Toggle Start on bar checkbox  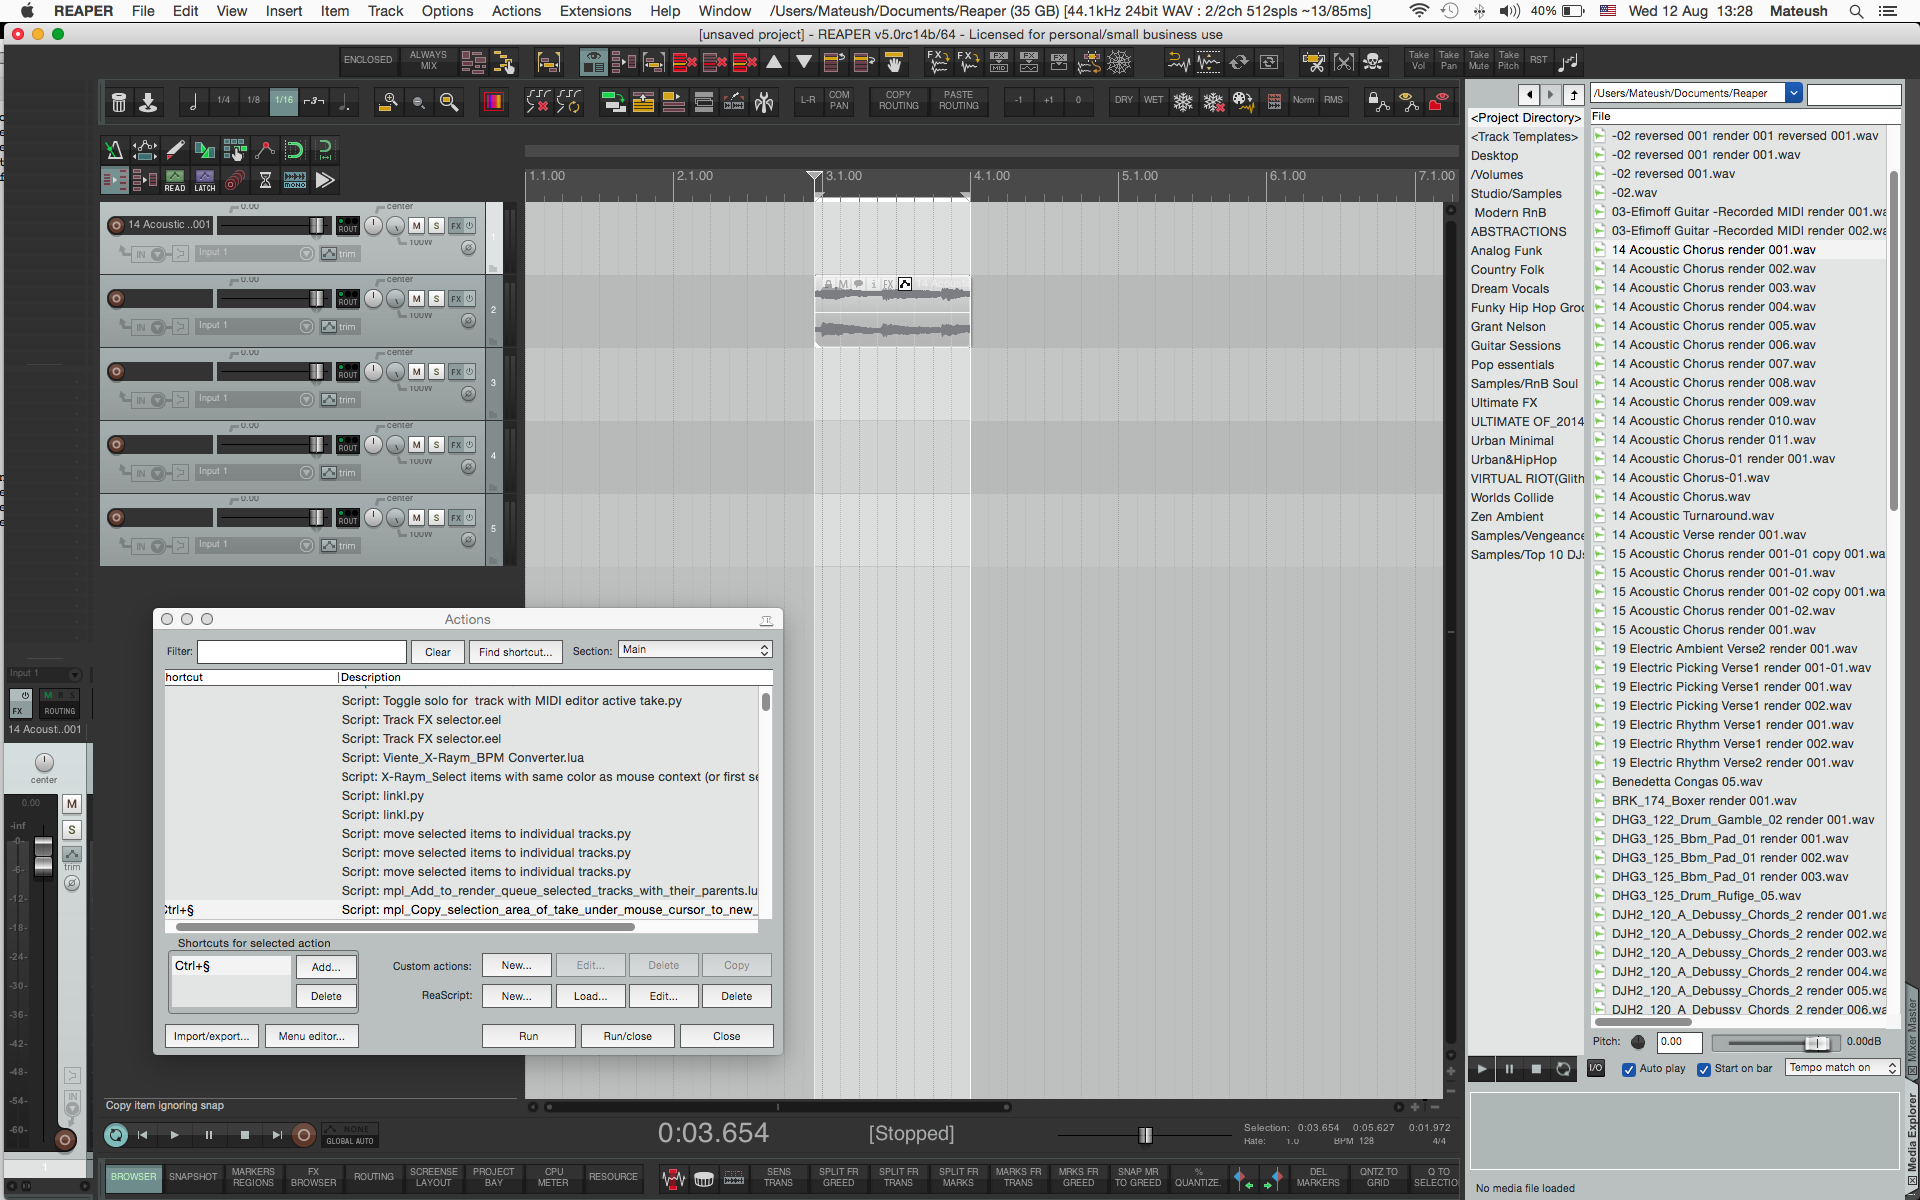tap(1704, 1069)
